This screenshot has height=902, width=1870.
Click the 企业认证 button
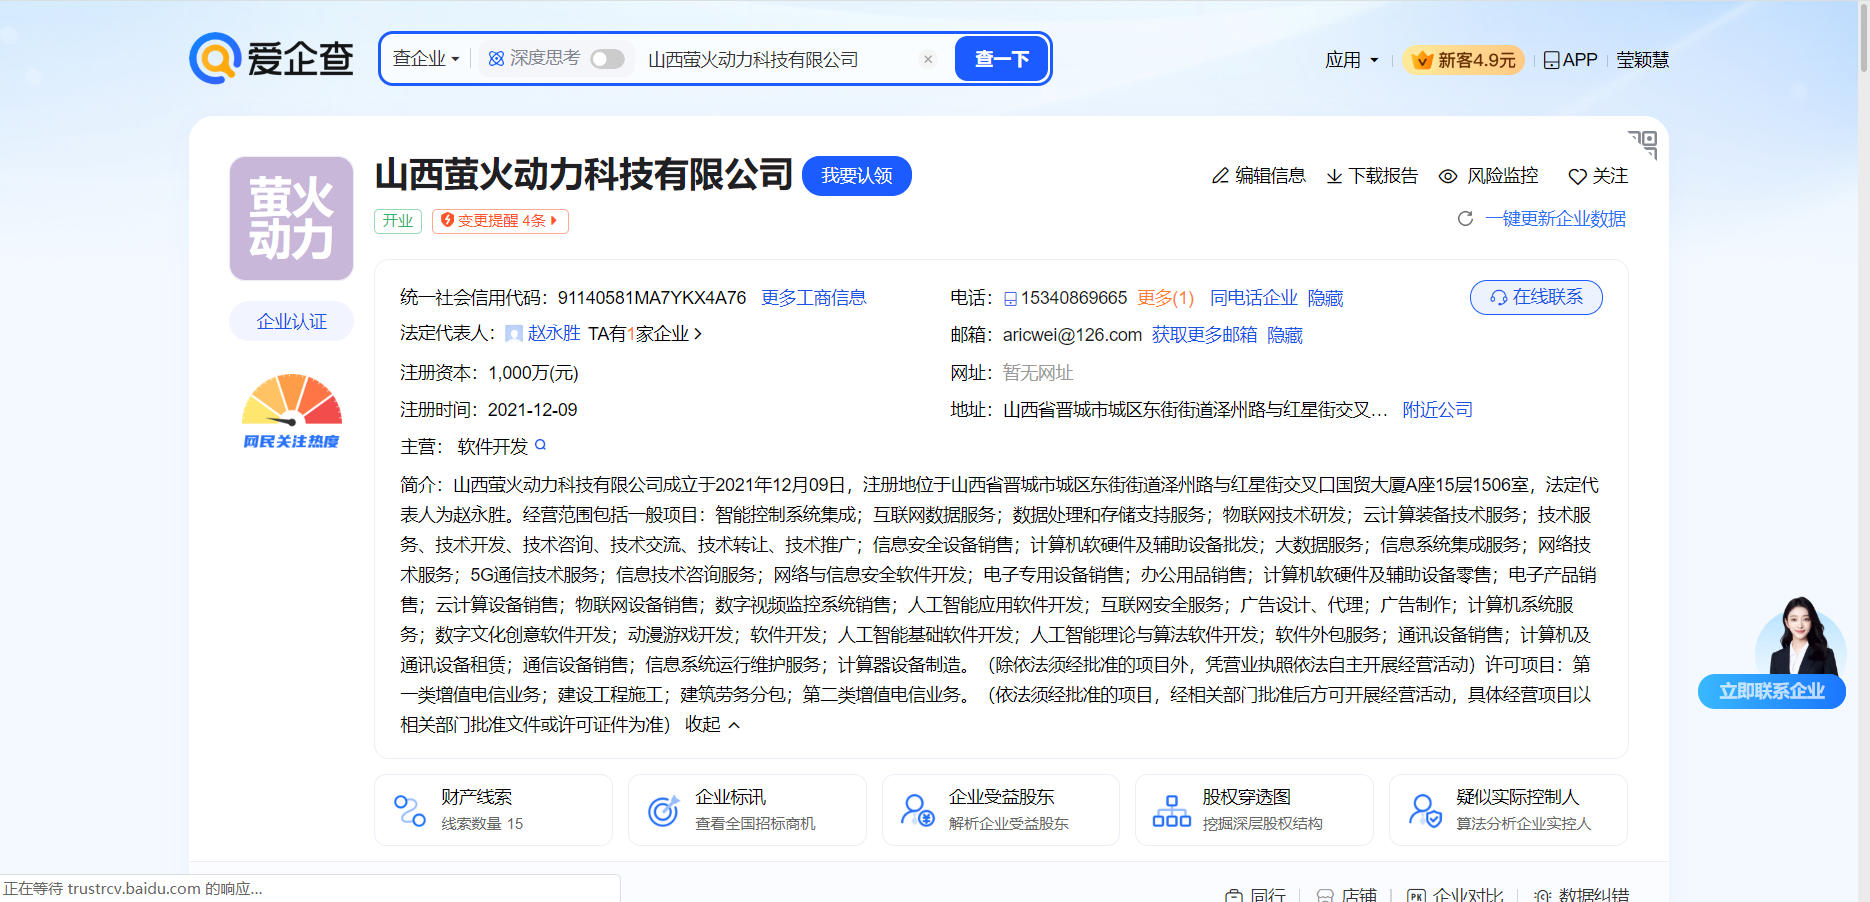click(x=291, y=321)
